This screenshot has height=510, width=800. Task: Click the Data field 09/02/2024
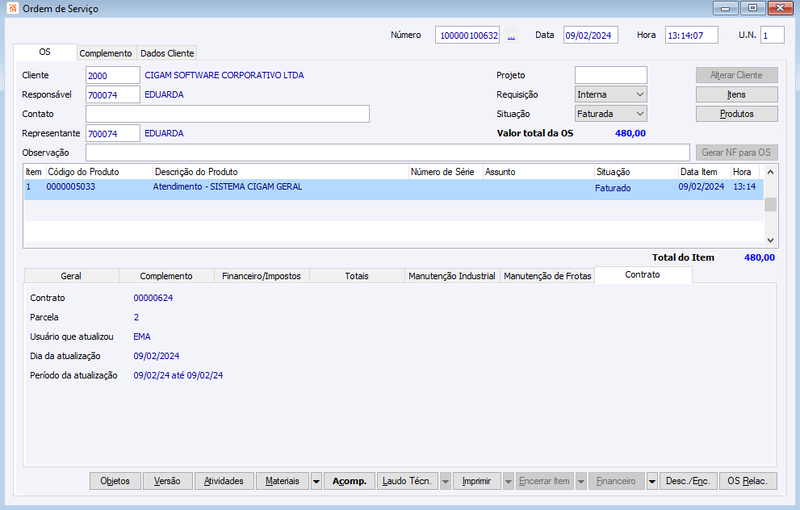(x=591, y=35)
